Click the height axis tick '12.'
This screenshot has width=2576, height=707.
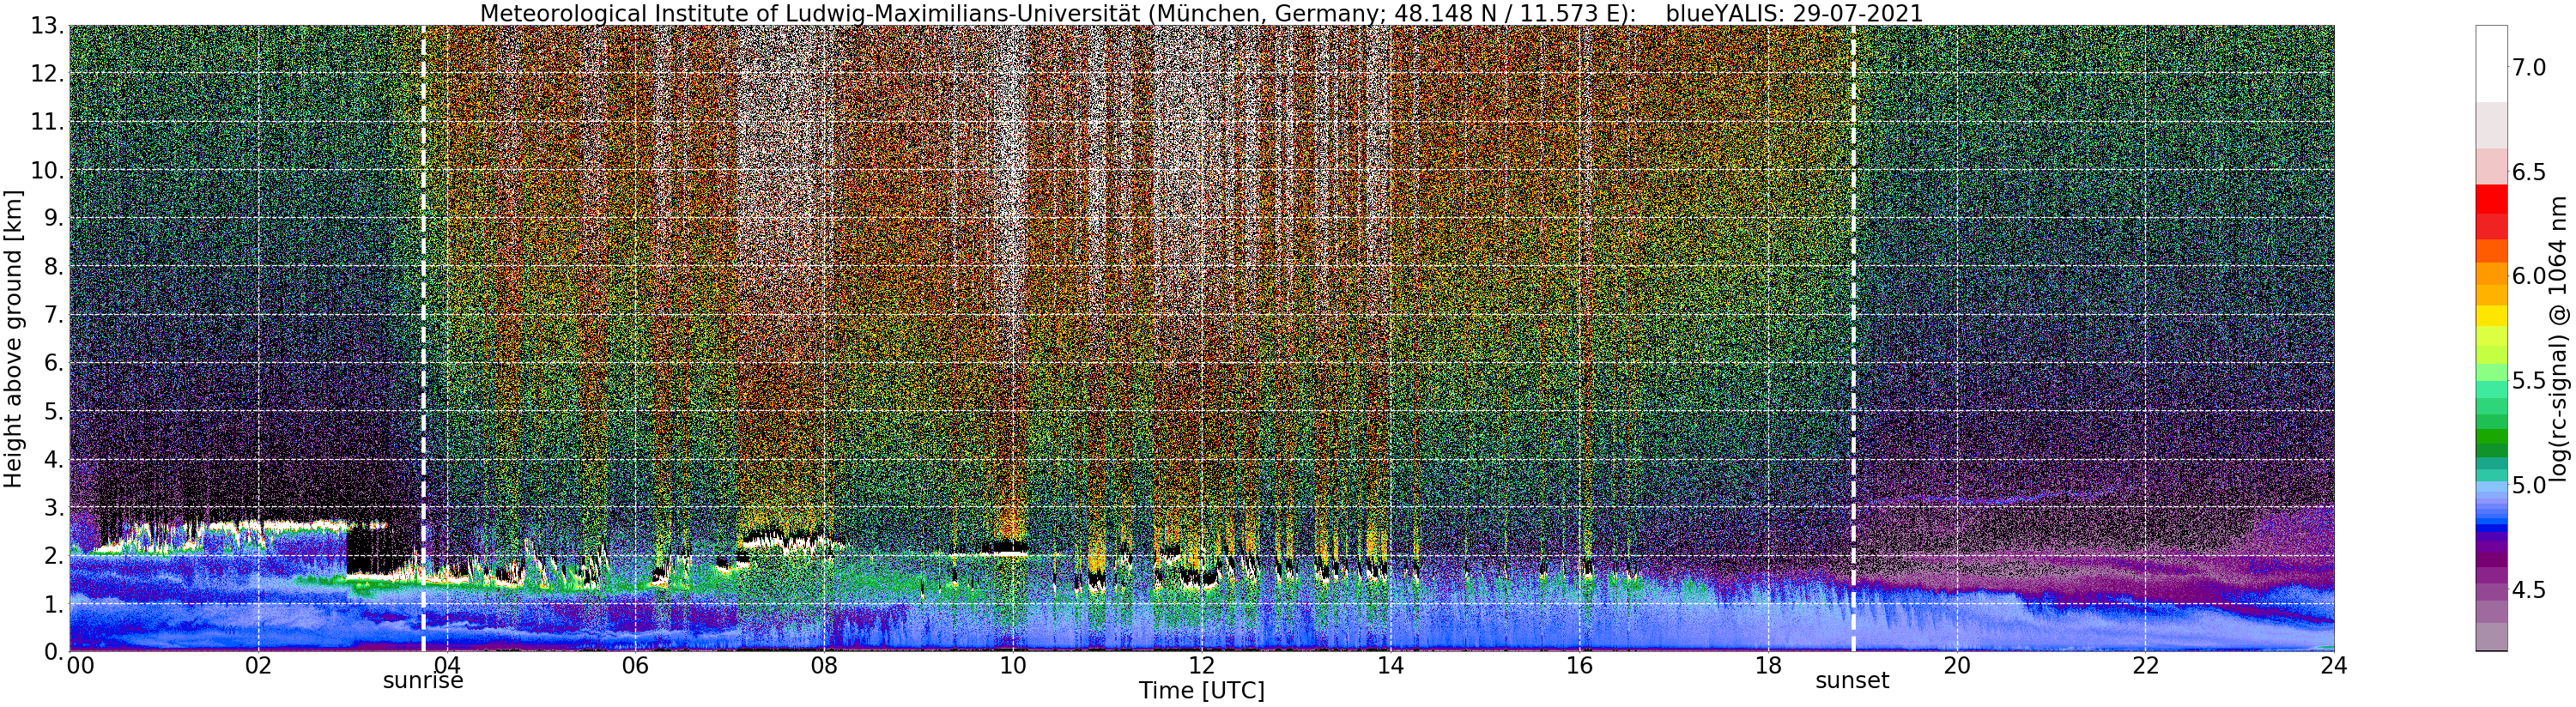pos(47,74)
